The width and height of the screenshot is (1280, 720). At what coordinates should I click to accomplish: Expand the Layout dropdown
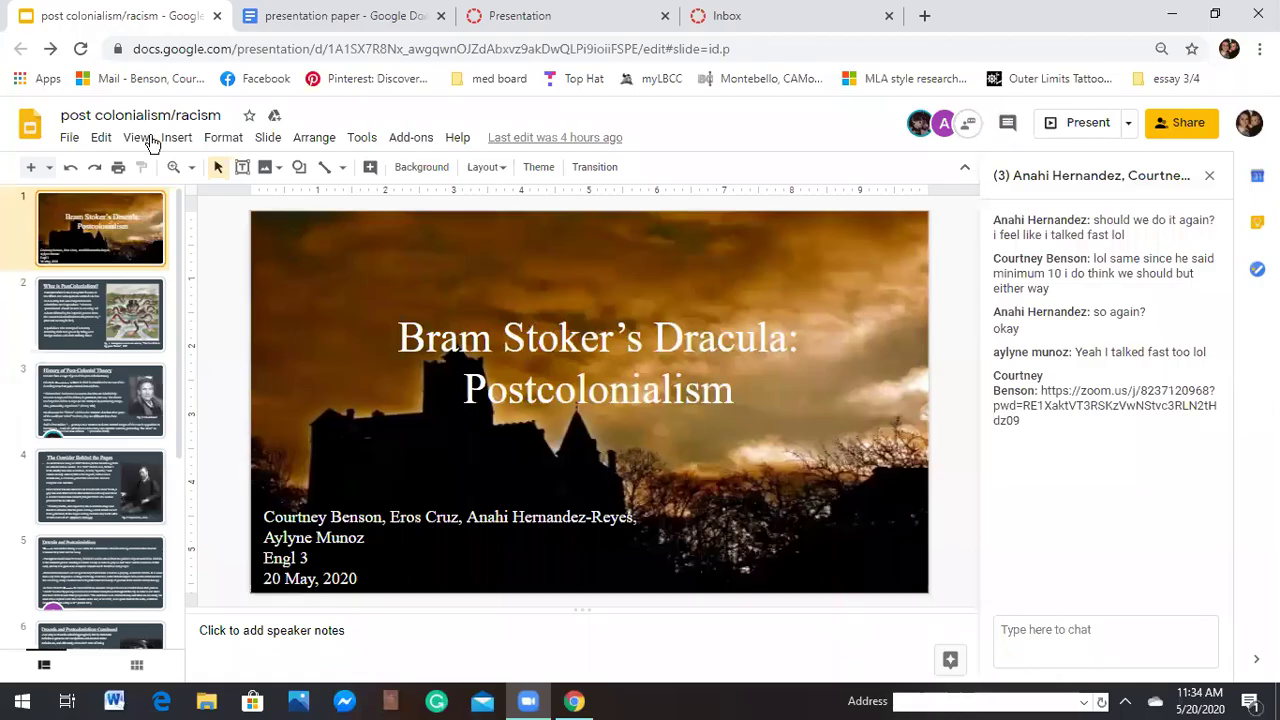point(486,167)
